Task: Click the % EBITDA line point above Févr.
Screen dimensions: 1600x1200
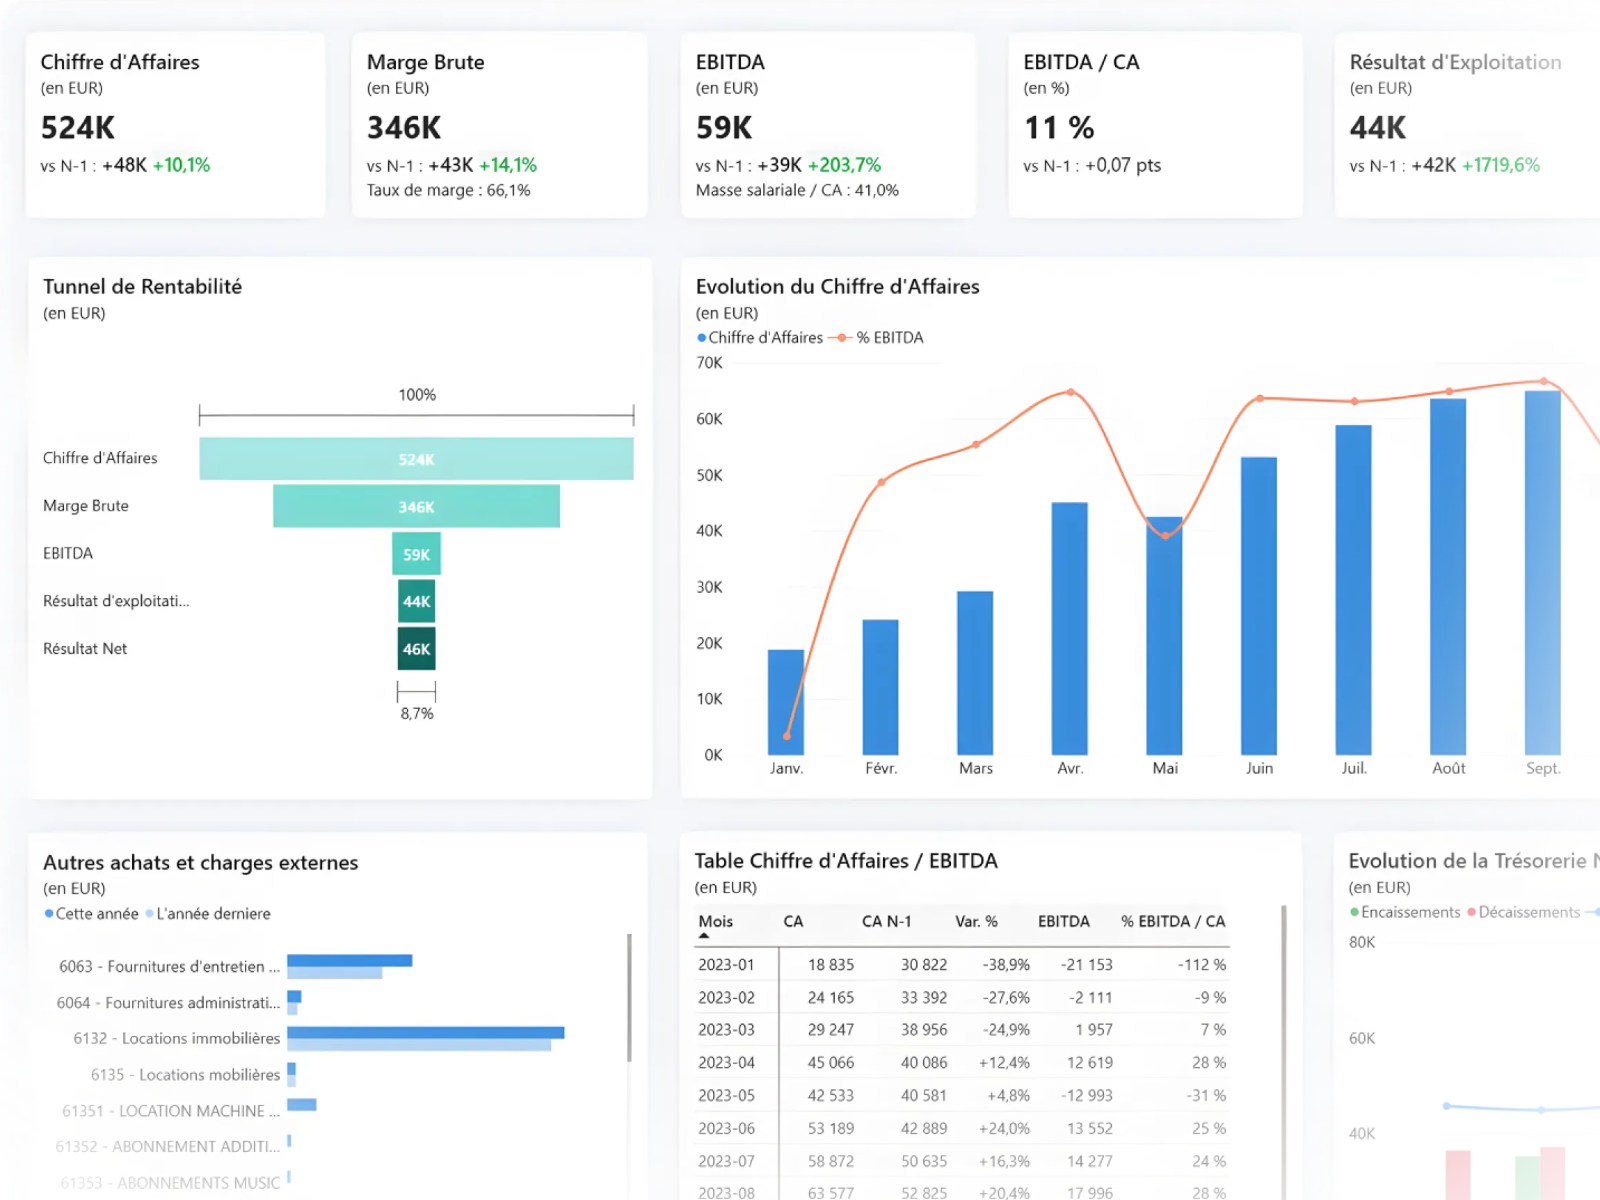Action: (881, 482)
